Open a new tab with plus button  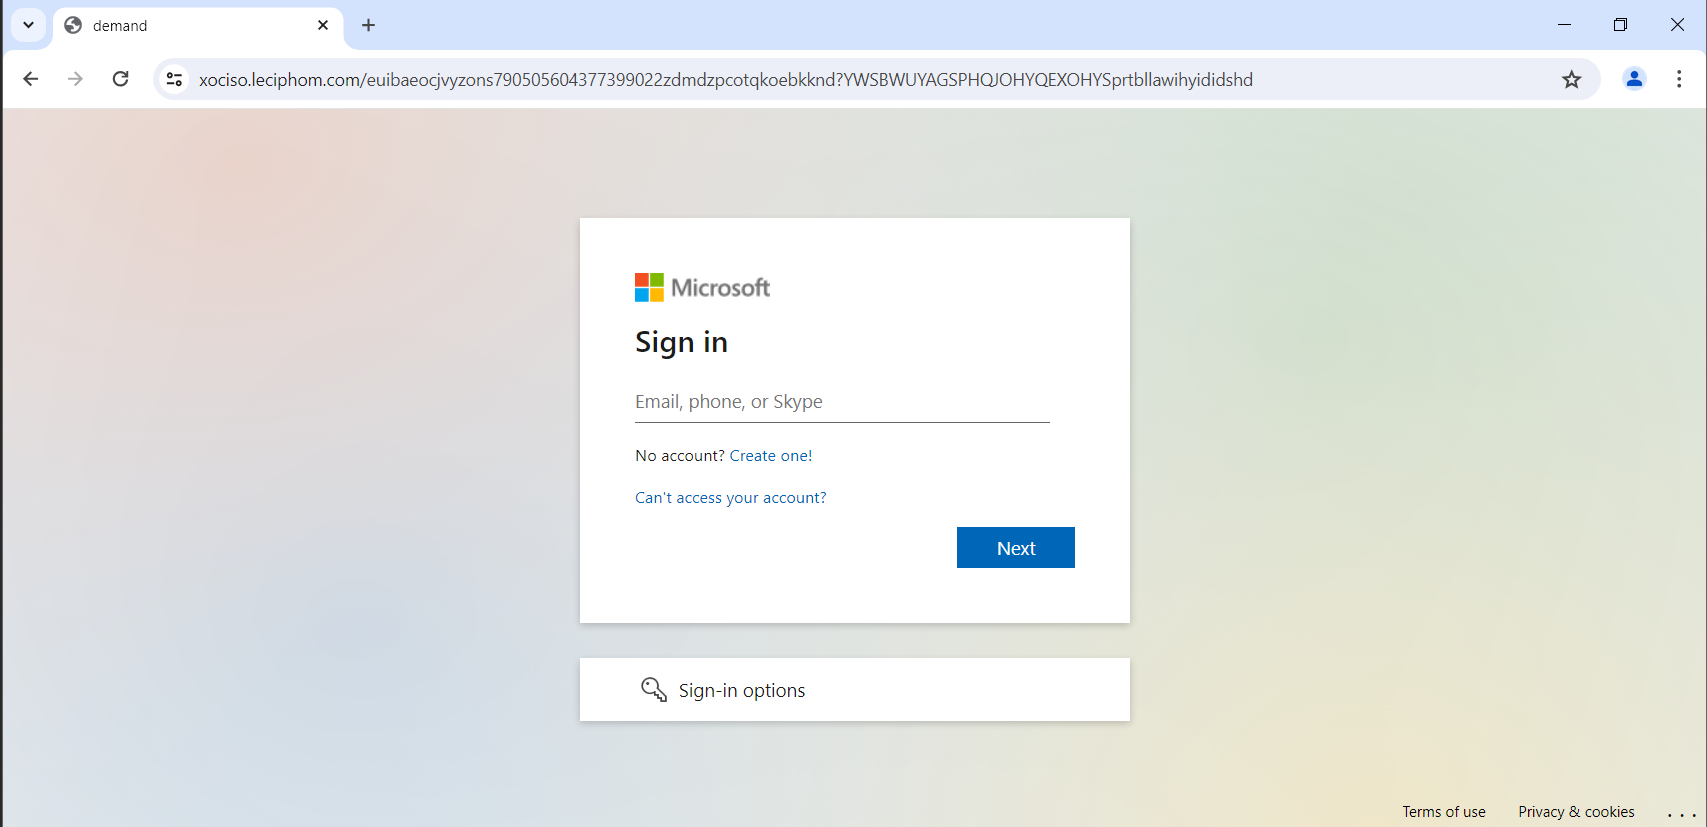pyautogui.click(x=368, y=25)
